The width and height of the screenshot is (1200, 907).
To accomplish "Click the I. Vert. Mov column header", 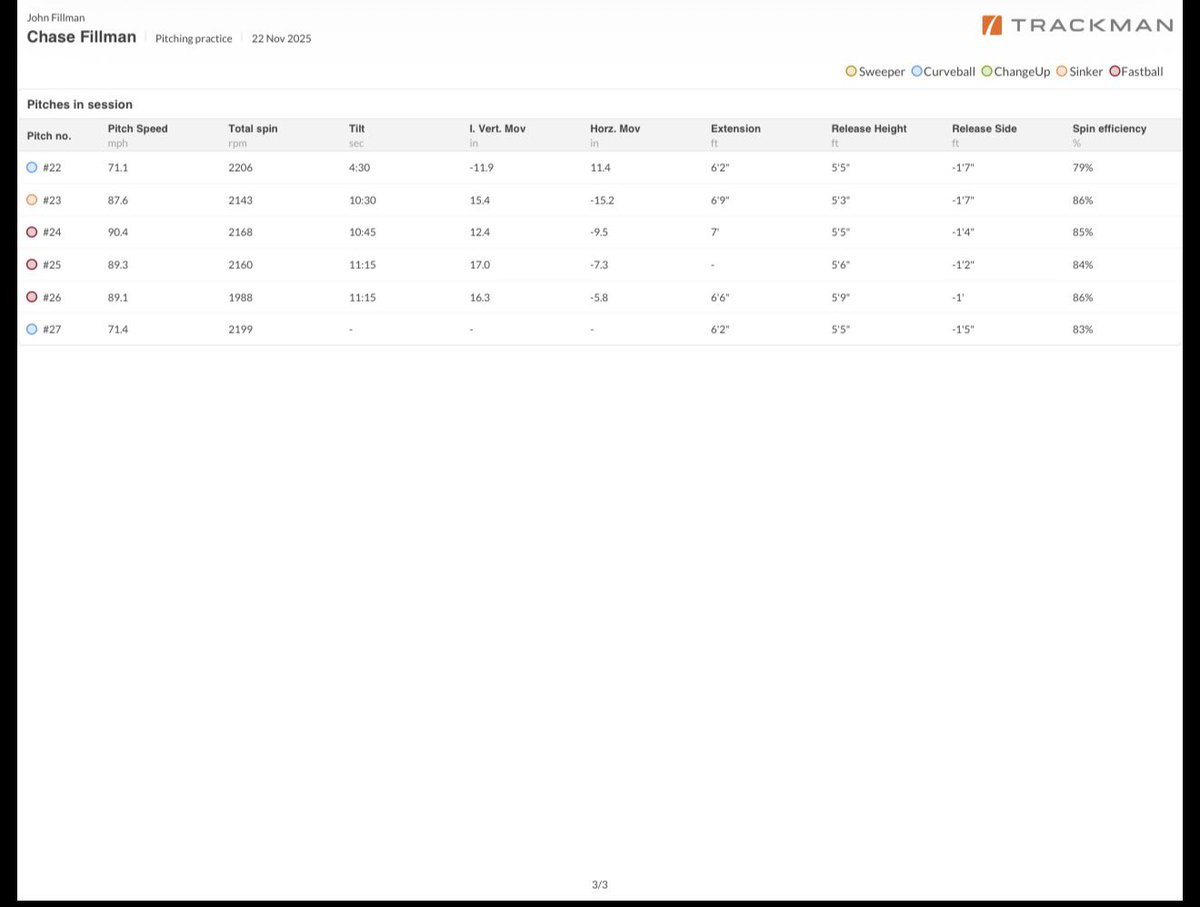I will point(498,129).
